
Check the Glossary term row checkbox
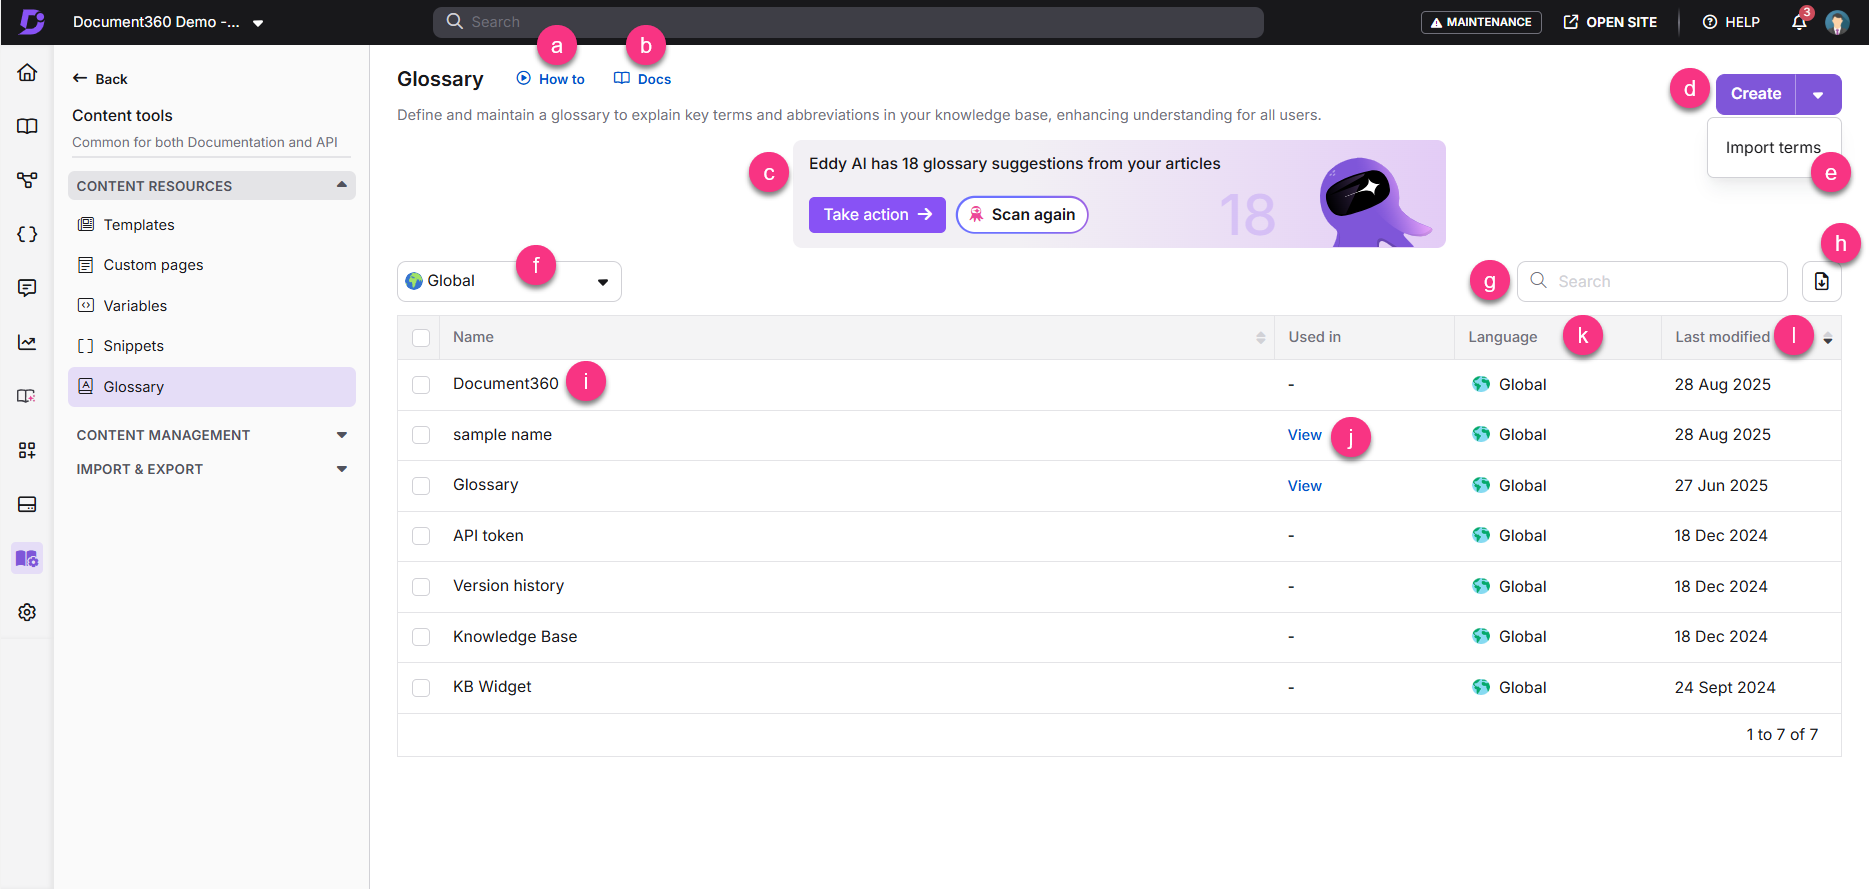coord(421,486)
